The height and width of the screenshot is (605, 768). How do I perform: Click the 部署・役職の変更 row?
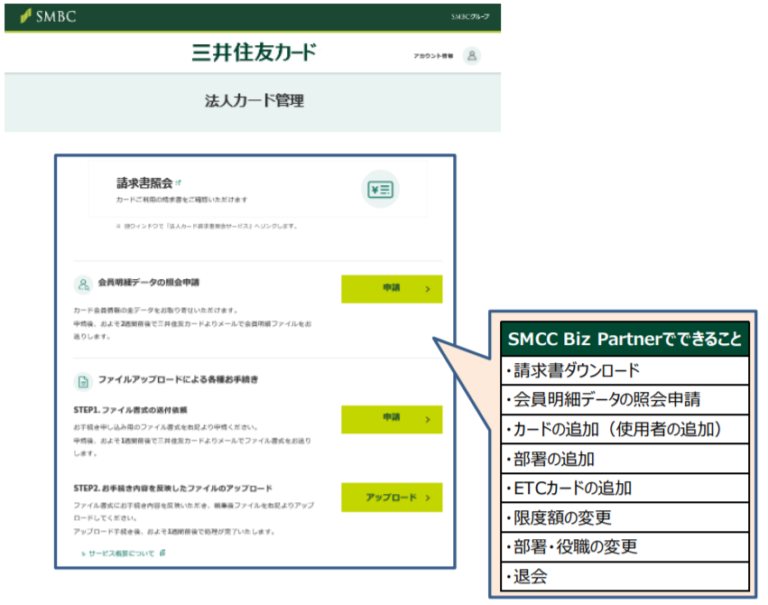tap(624, 547)
